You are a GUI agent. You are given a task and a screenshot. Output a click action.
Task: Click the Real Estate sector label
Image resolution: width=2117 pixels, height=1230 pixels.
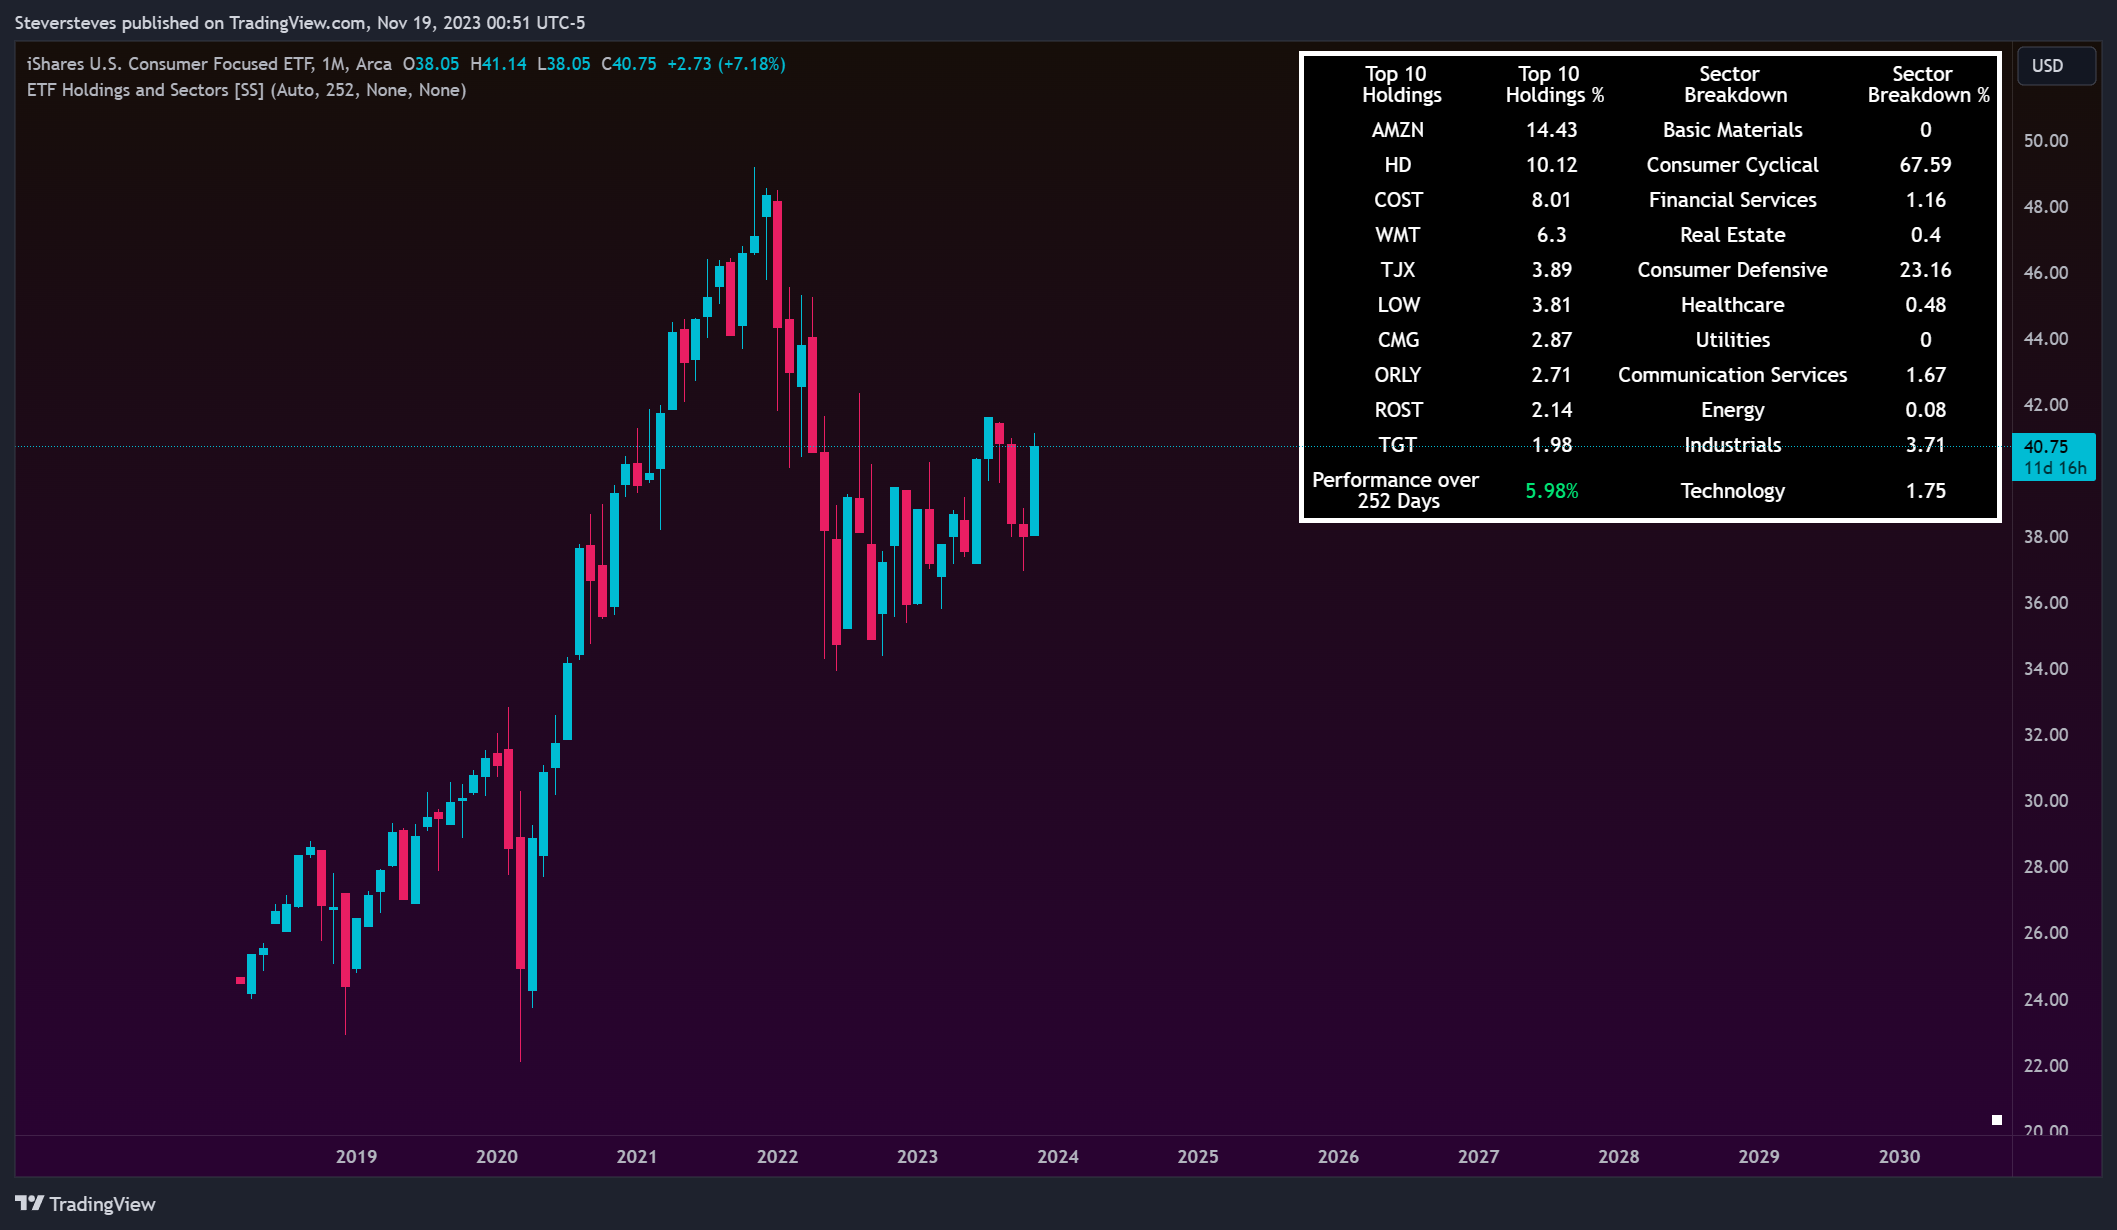pos(1732,235)
